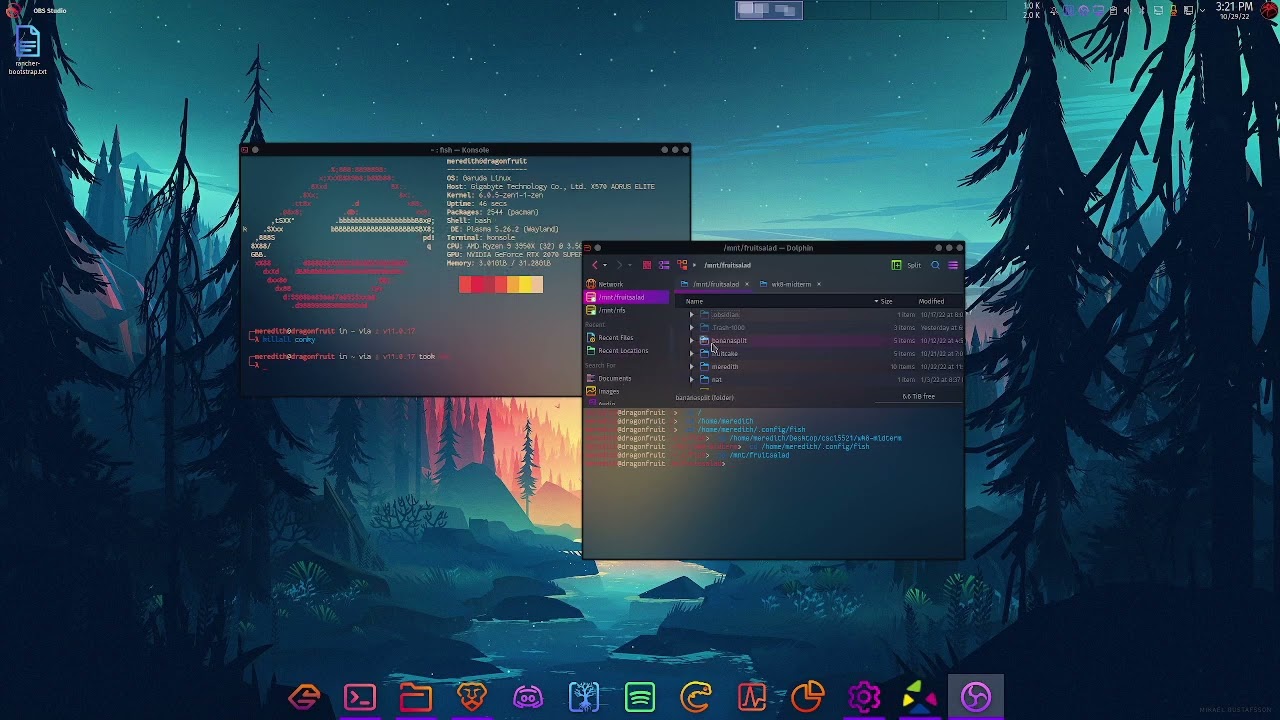Open the volume control in system tray

coord(1127,10)
